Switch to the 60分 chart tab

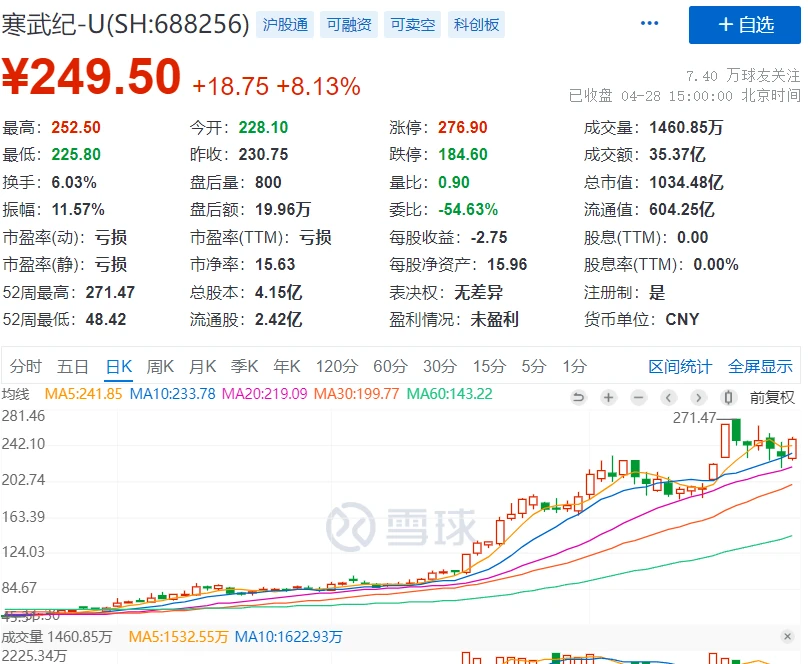point(389,366)
